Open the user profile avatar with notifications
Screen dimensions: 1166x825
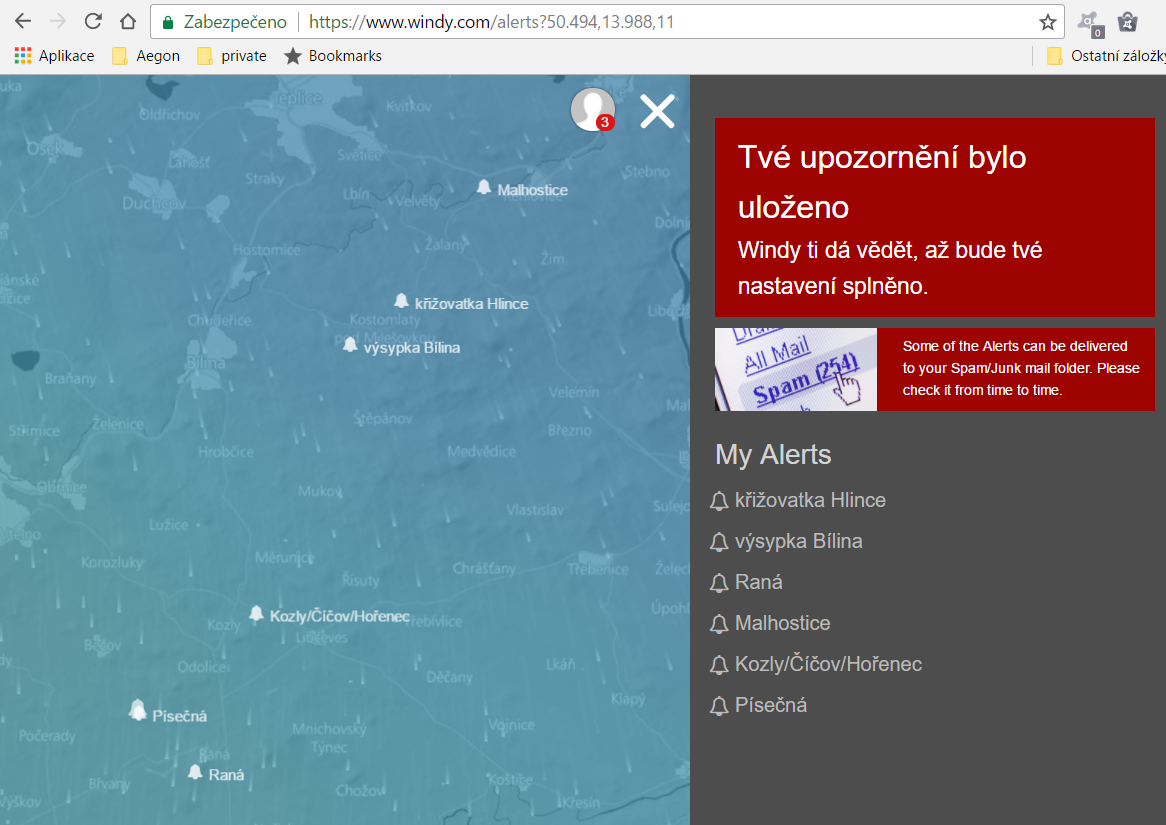tap(592, 109)
